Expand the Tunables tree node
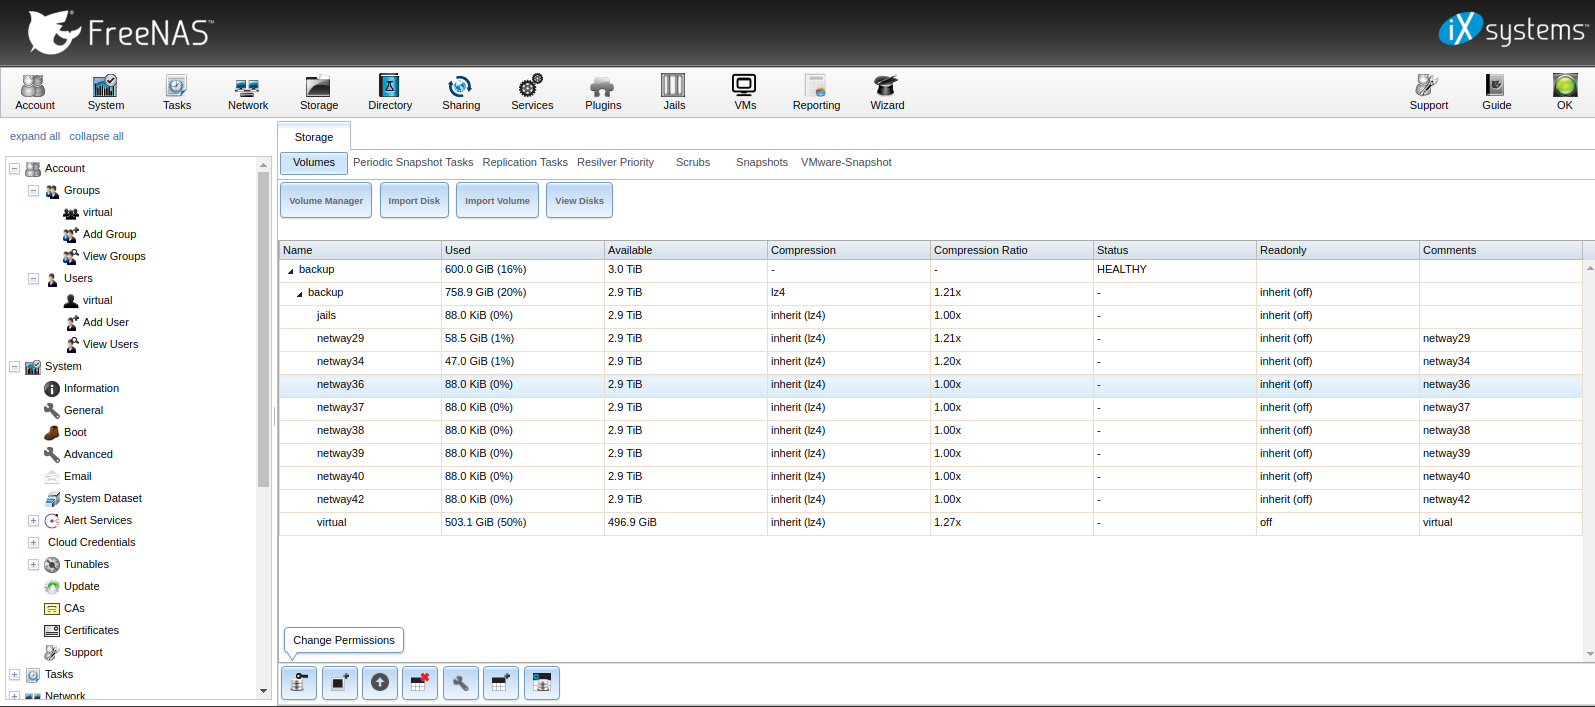This screenshot has height=707, width=1595. (x=33, y=564)
